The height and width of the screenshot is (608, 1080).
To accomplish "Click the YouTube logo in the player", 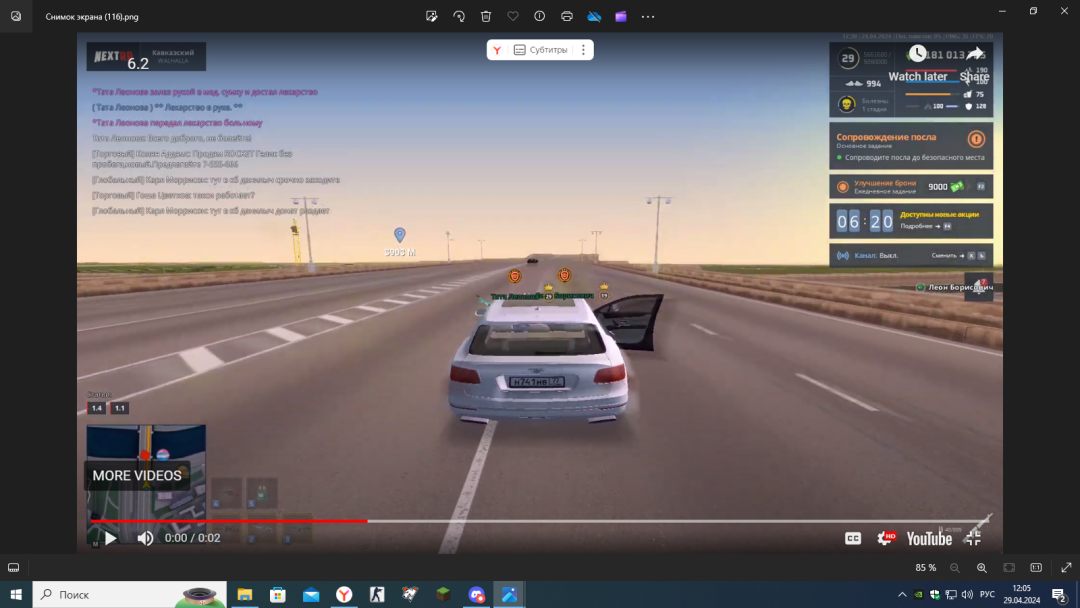I will click(929, 538).
